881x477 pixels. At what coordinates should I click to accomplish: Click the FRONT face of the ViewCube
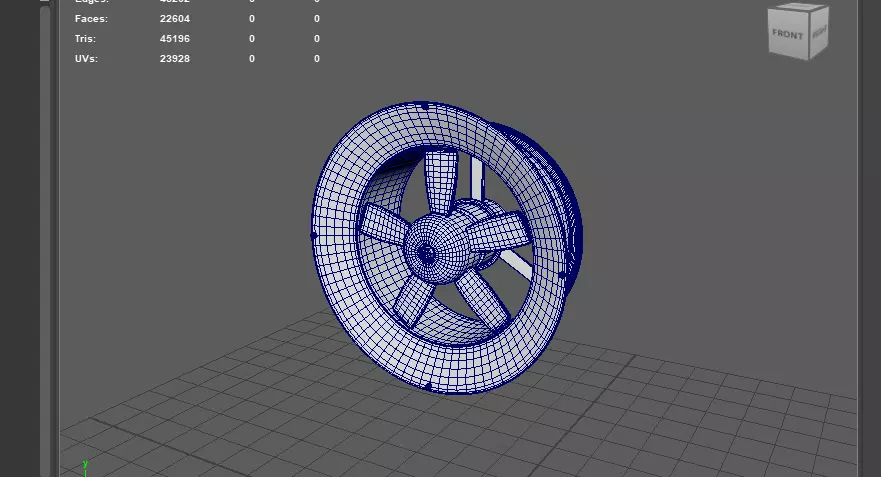pyautogui.click(x=788, y=35)
